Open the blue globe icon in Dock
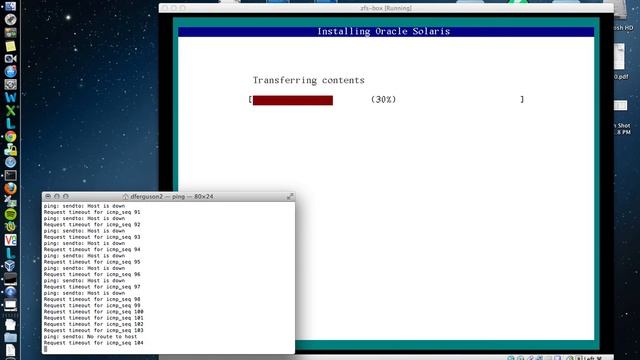Screen dimensions: 640x360 click(11, 292)
